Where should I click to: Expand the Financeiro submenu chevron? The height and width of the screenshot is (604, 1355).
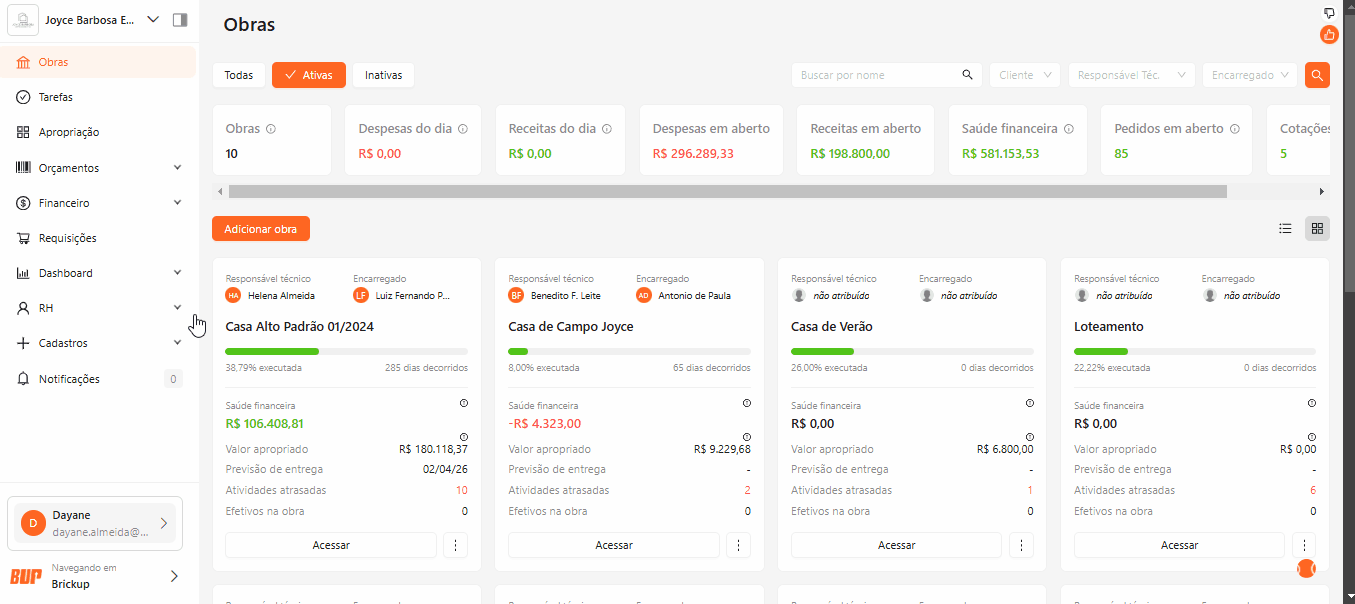tap(177, 203)
